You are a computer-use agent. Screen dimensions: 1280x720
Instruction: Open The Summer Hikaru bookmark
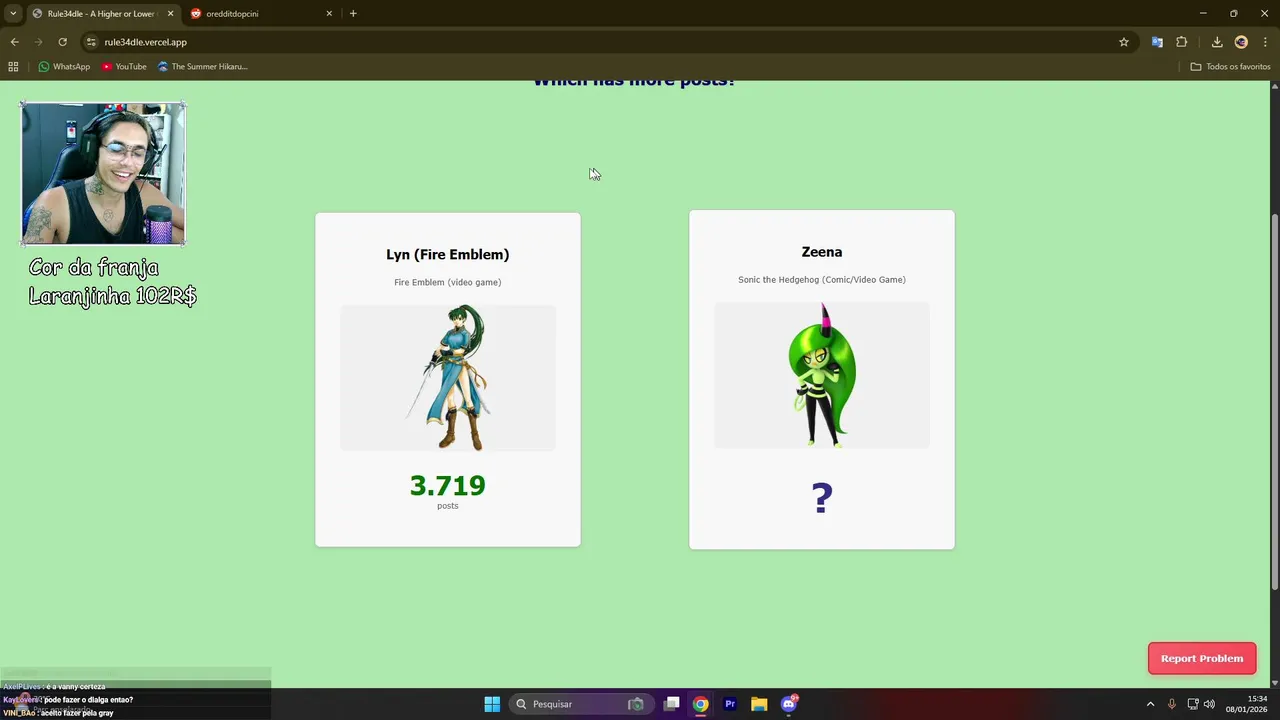202,67
